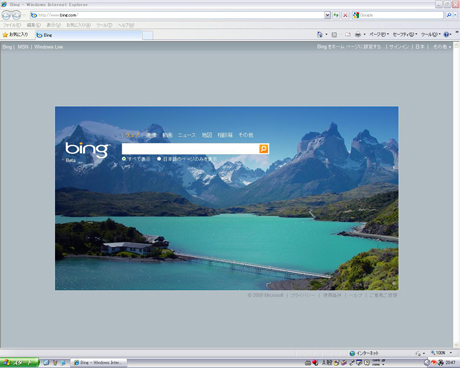Click the Bing link in page header
This screenshot has width=460, height=368.
pos(7,47)
